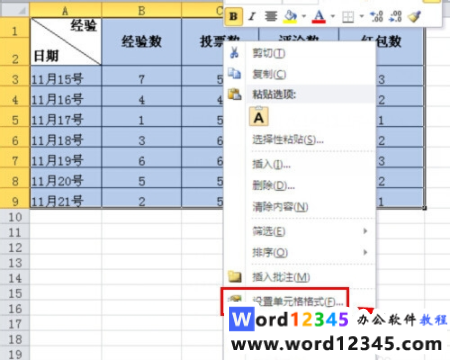Choose Delete (删除) menu entry
Screen dimensions: 452x360
pos(300,185)
